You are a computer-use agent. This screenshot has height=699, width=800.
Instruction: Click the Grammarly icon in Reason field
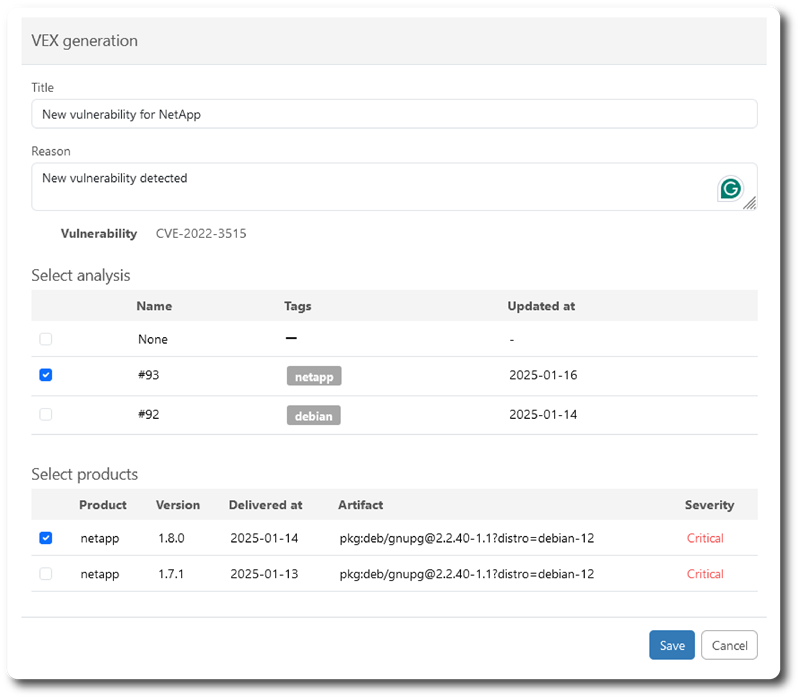tap(730, 189)
